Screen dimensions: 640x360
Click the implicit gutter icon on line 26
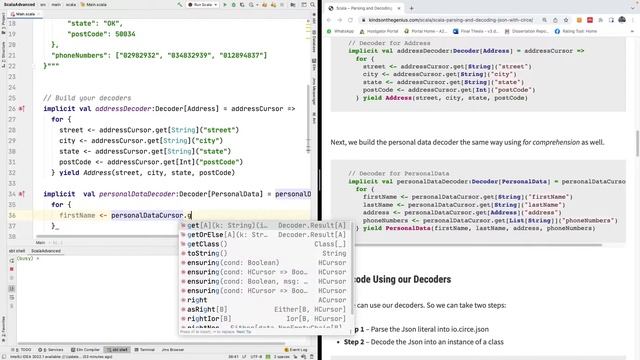21,109
